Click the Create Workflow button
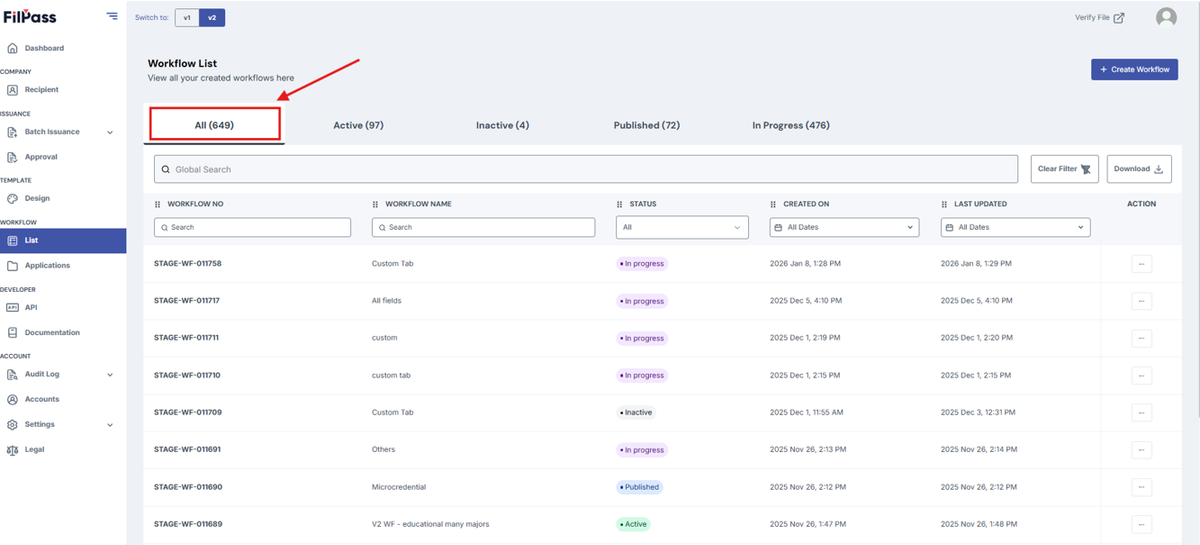This screenshot has height=545, width=1200. pos(1134,69)
